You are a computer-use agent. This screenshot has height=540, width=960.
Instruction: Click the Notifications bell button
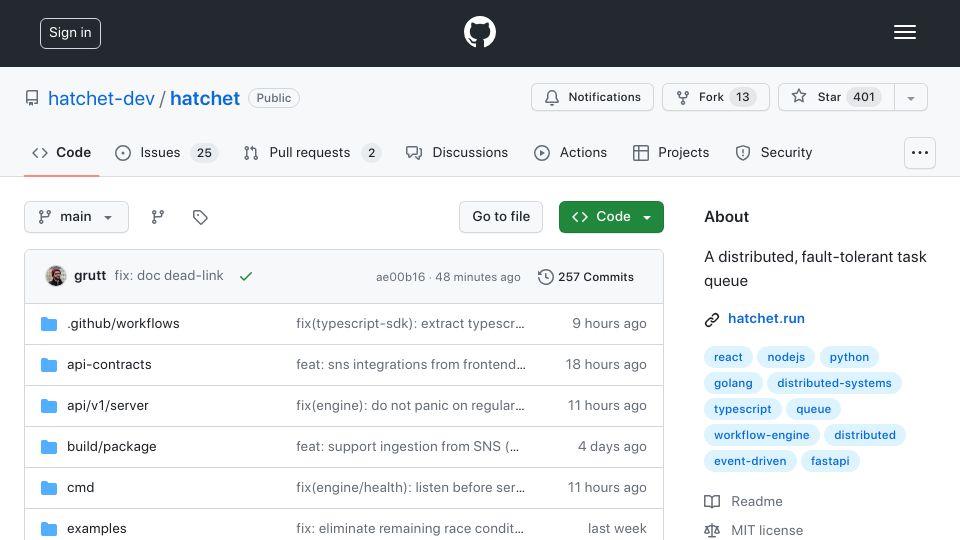(592, 97)
